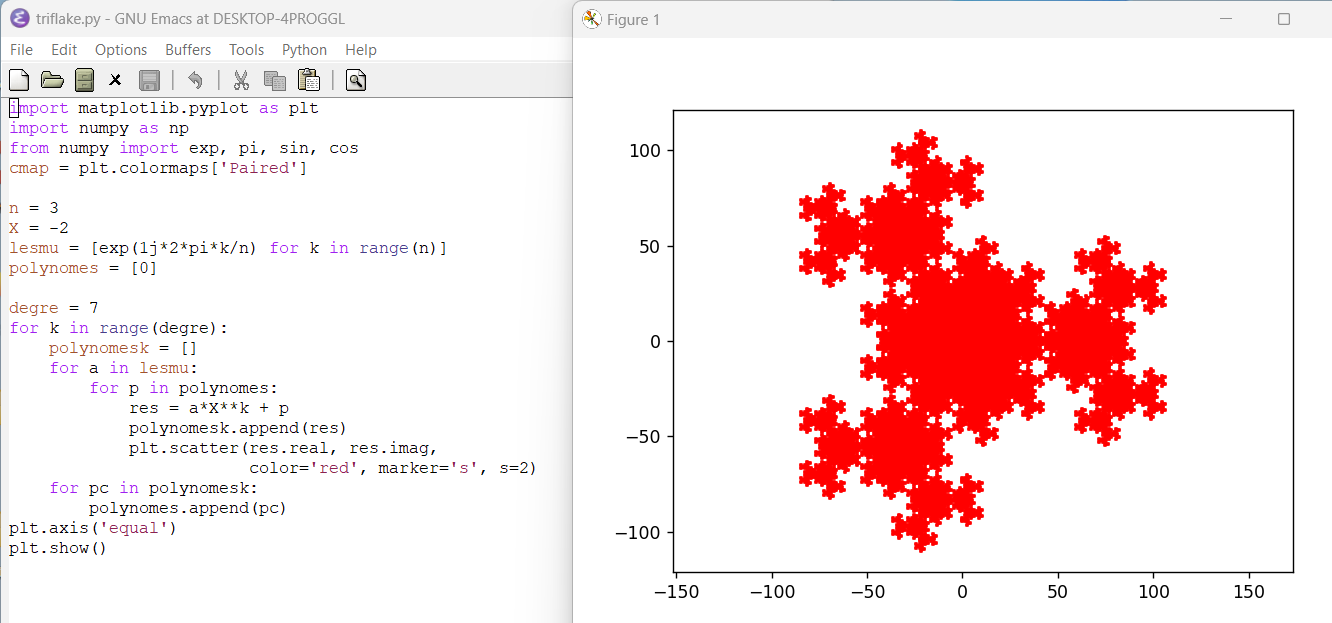This screenshot has width=1332, height=623.
Task: Cut selection using the scissors icon
Action: [241, 80]
